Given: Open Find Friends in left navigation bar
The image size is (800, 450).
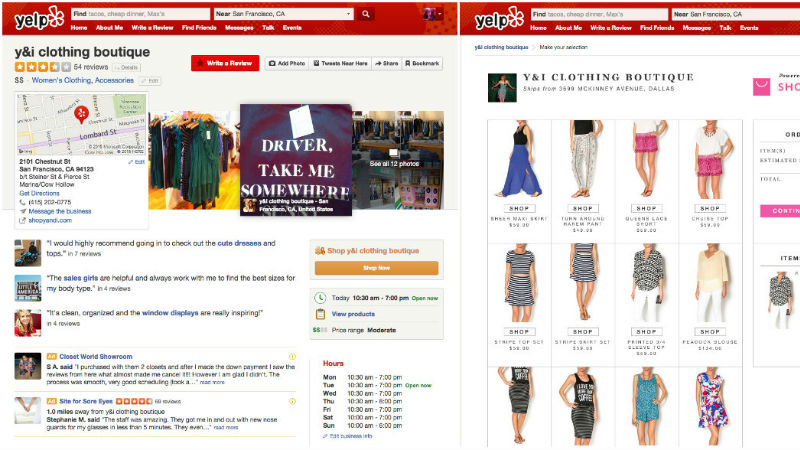Looking at the screenshot, I should [201, 28].
